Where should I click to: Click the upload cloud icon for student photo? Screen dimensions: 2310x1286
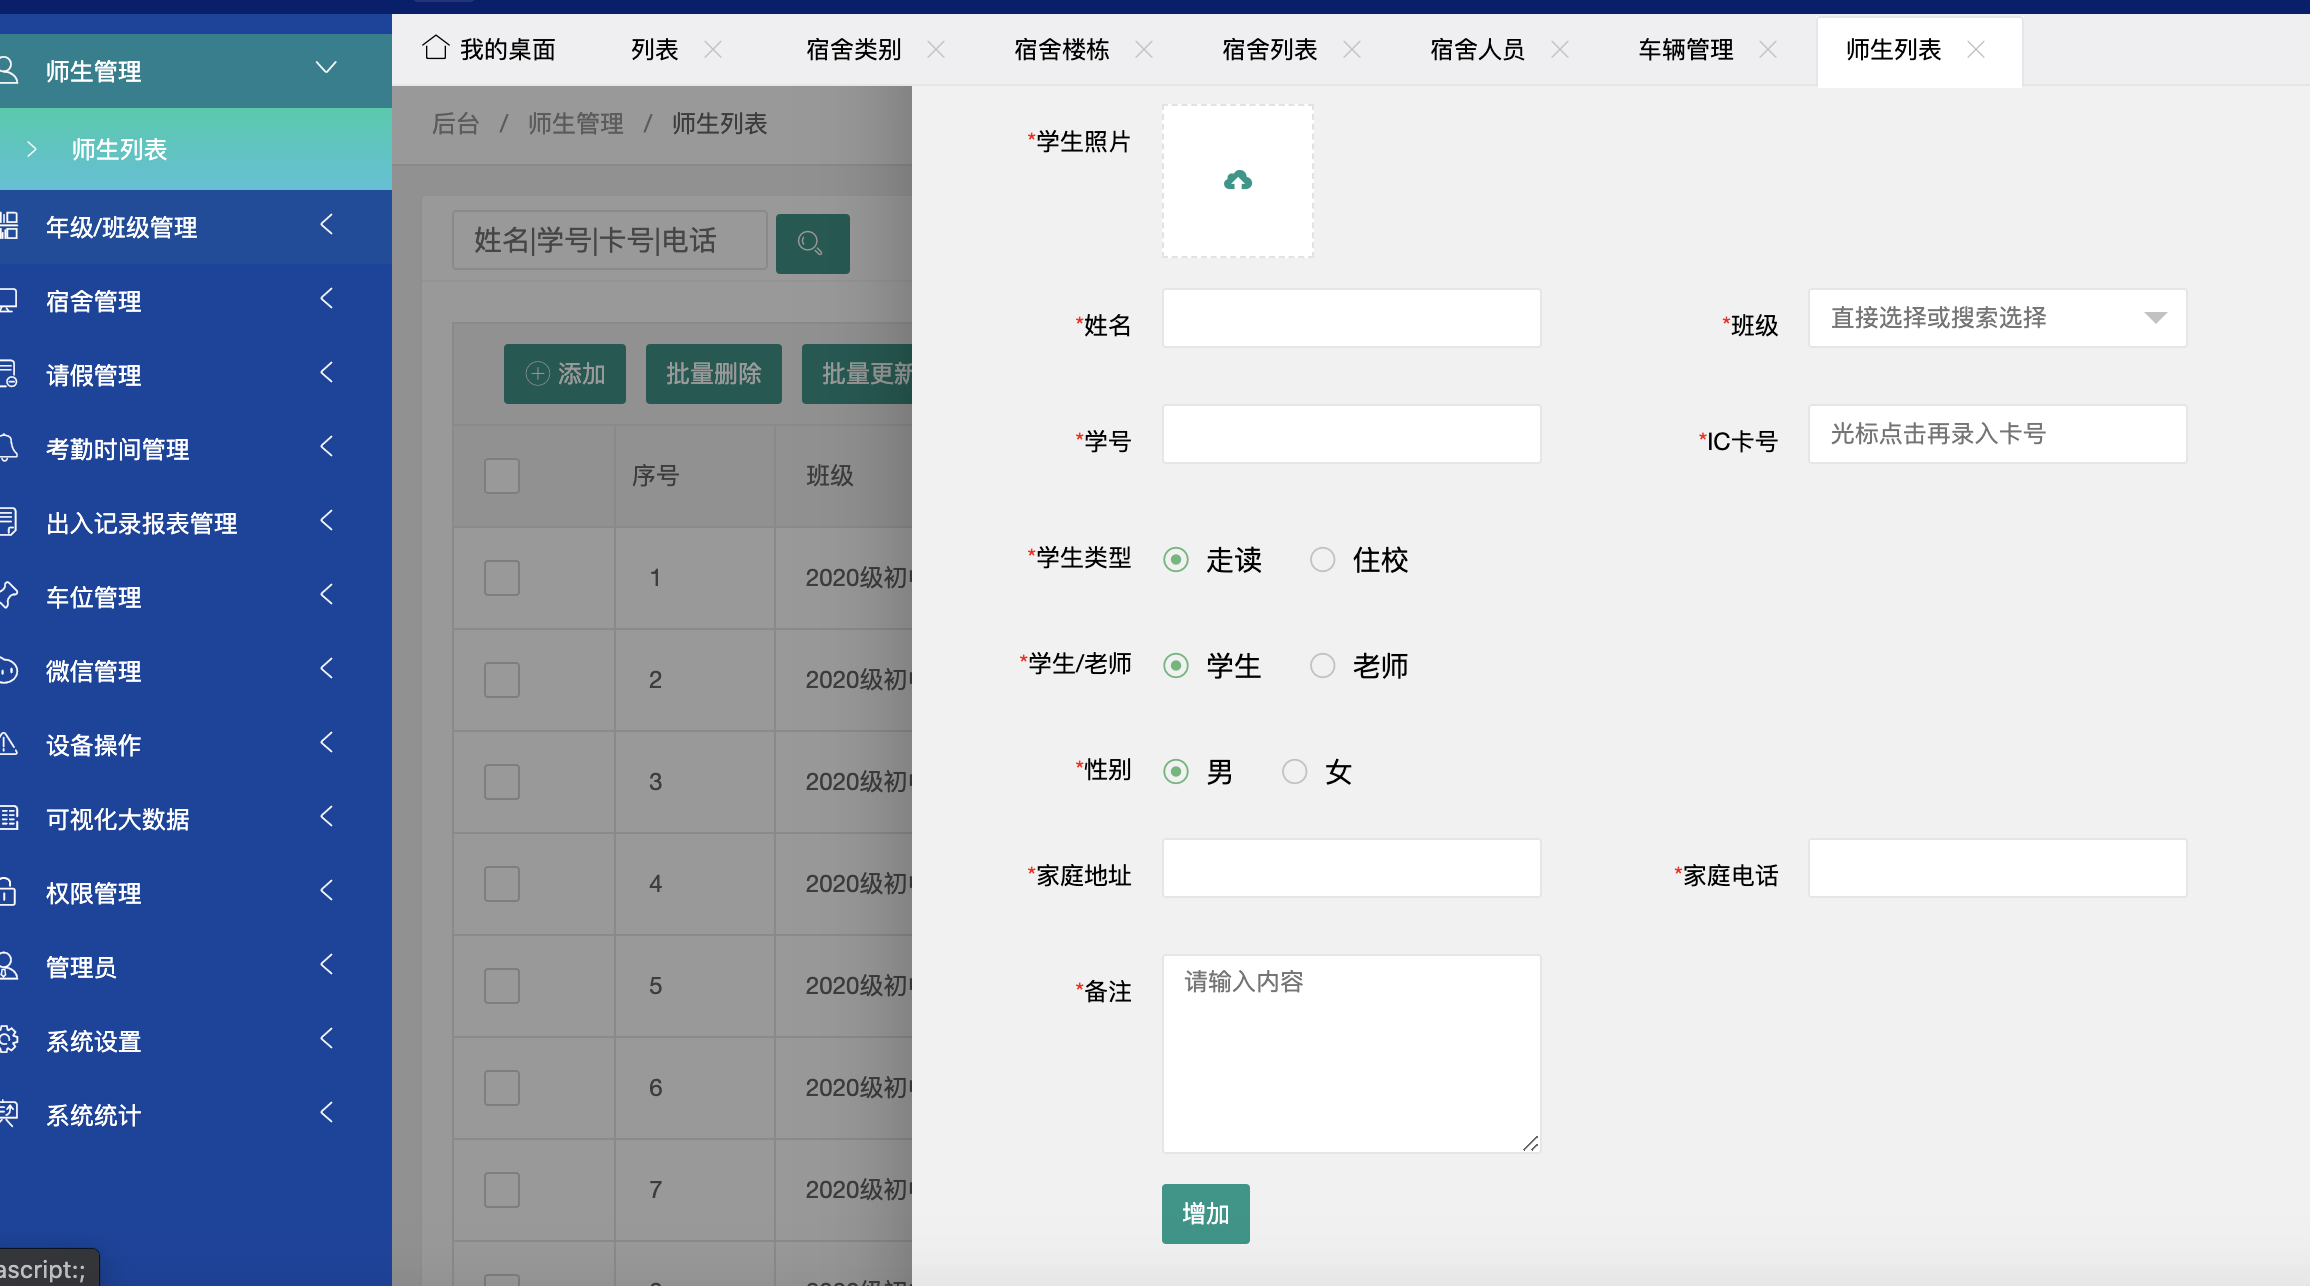tap(1238, 180)
